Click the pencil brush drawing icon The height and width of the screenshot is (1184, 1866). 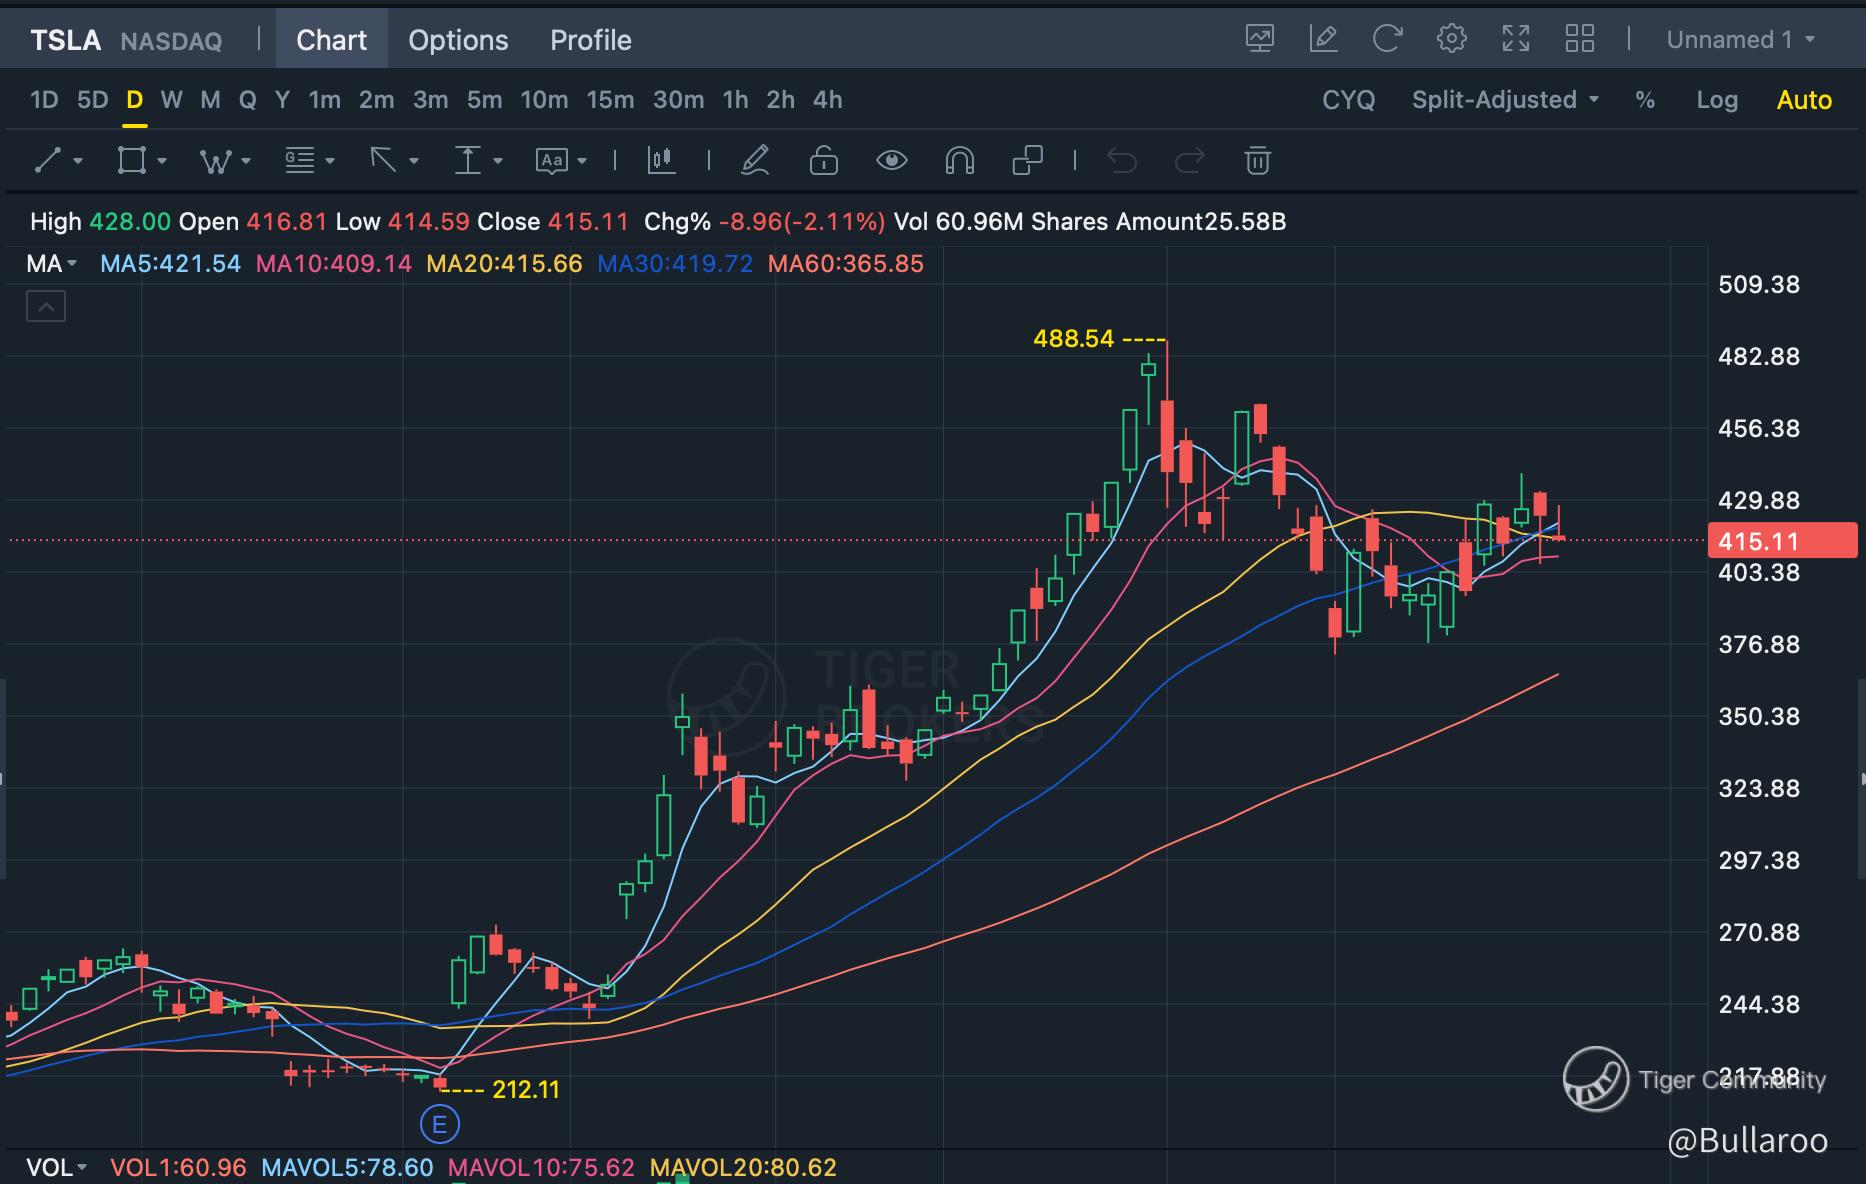tap(755, 160)
